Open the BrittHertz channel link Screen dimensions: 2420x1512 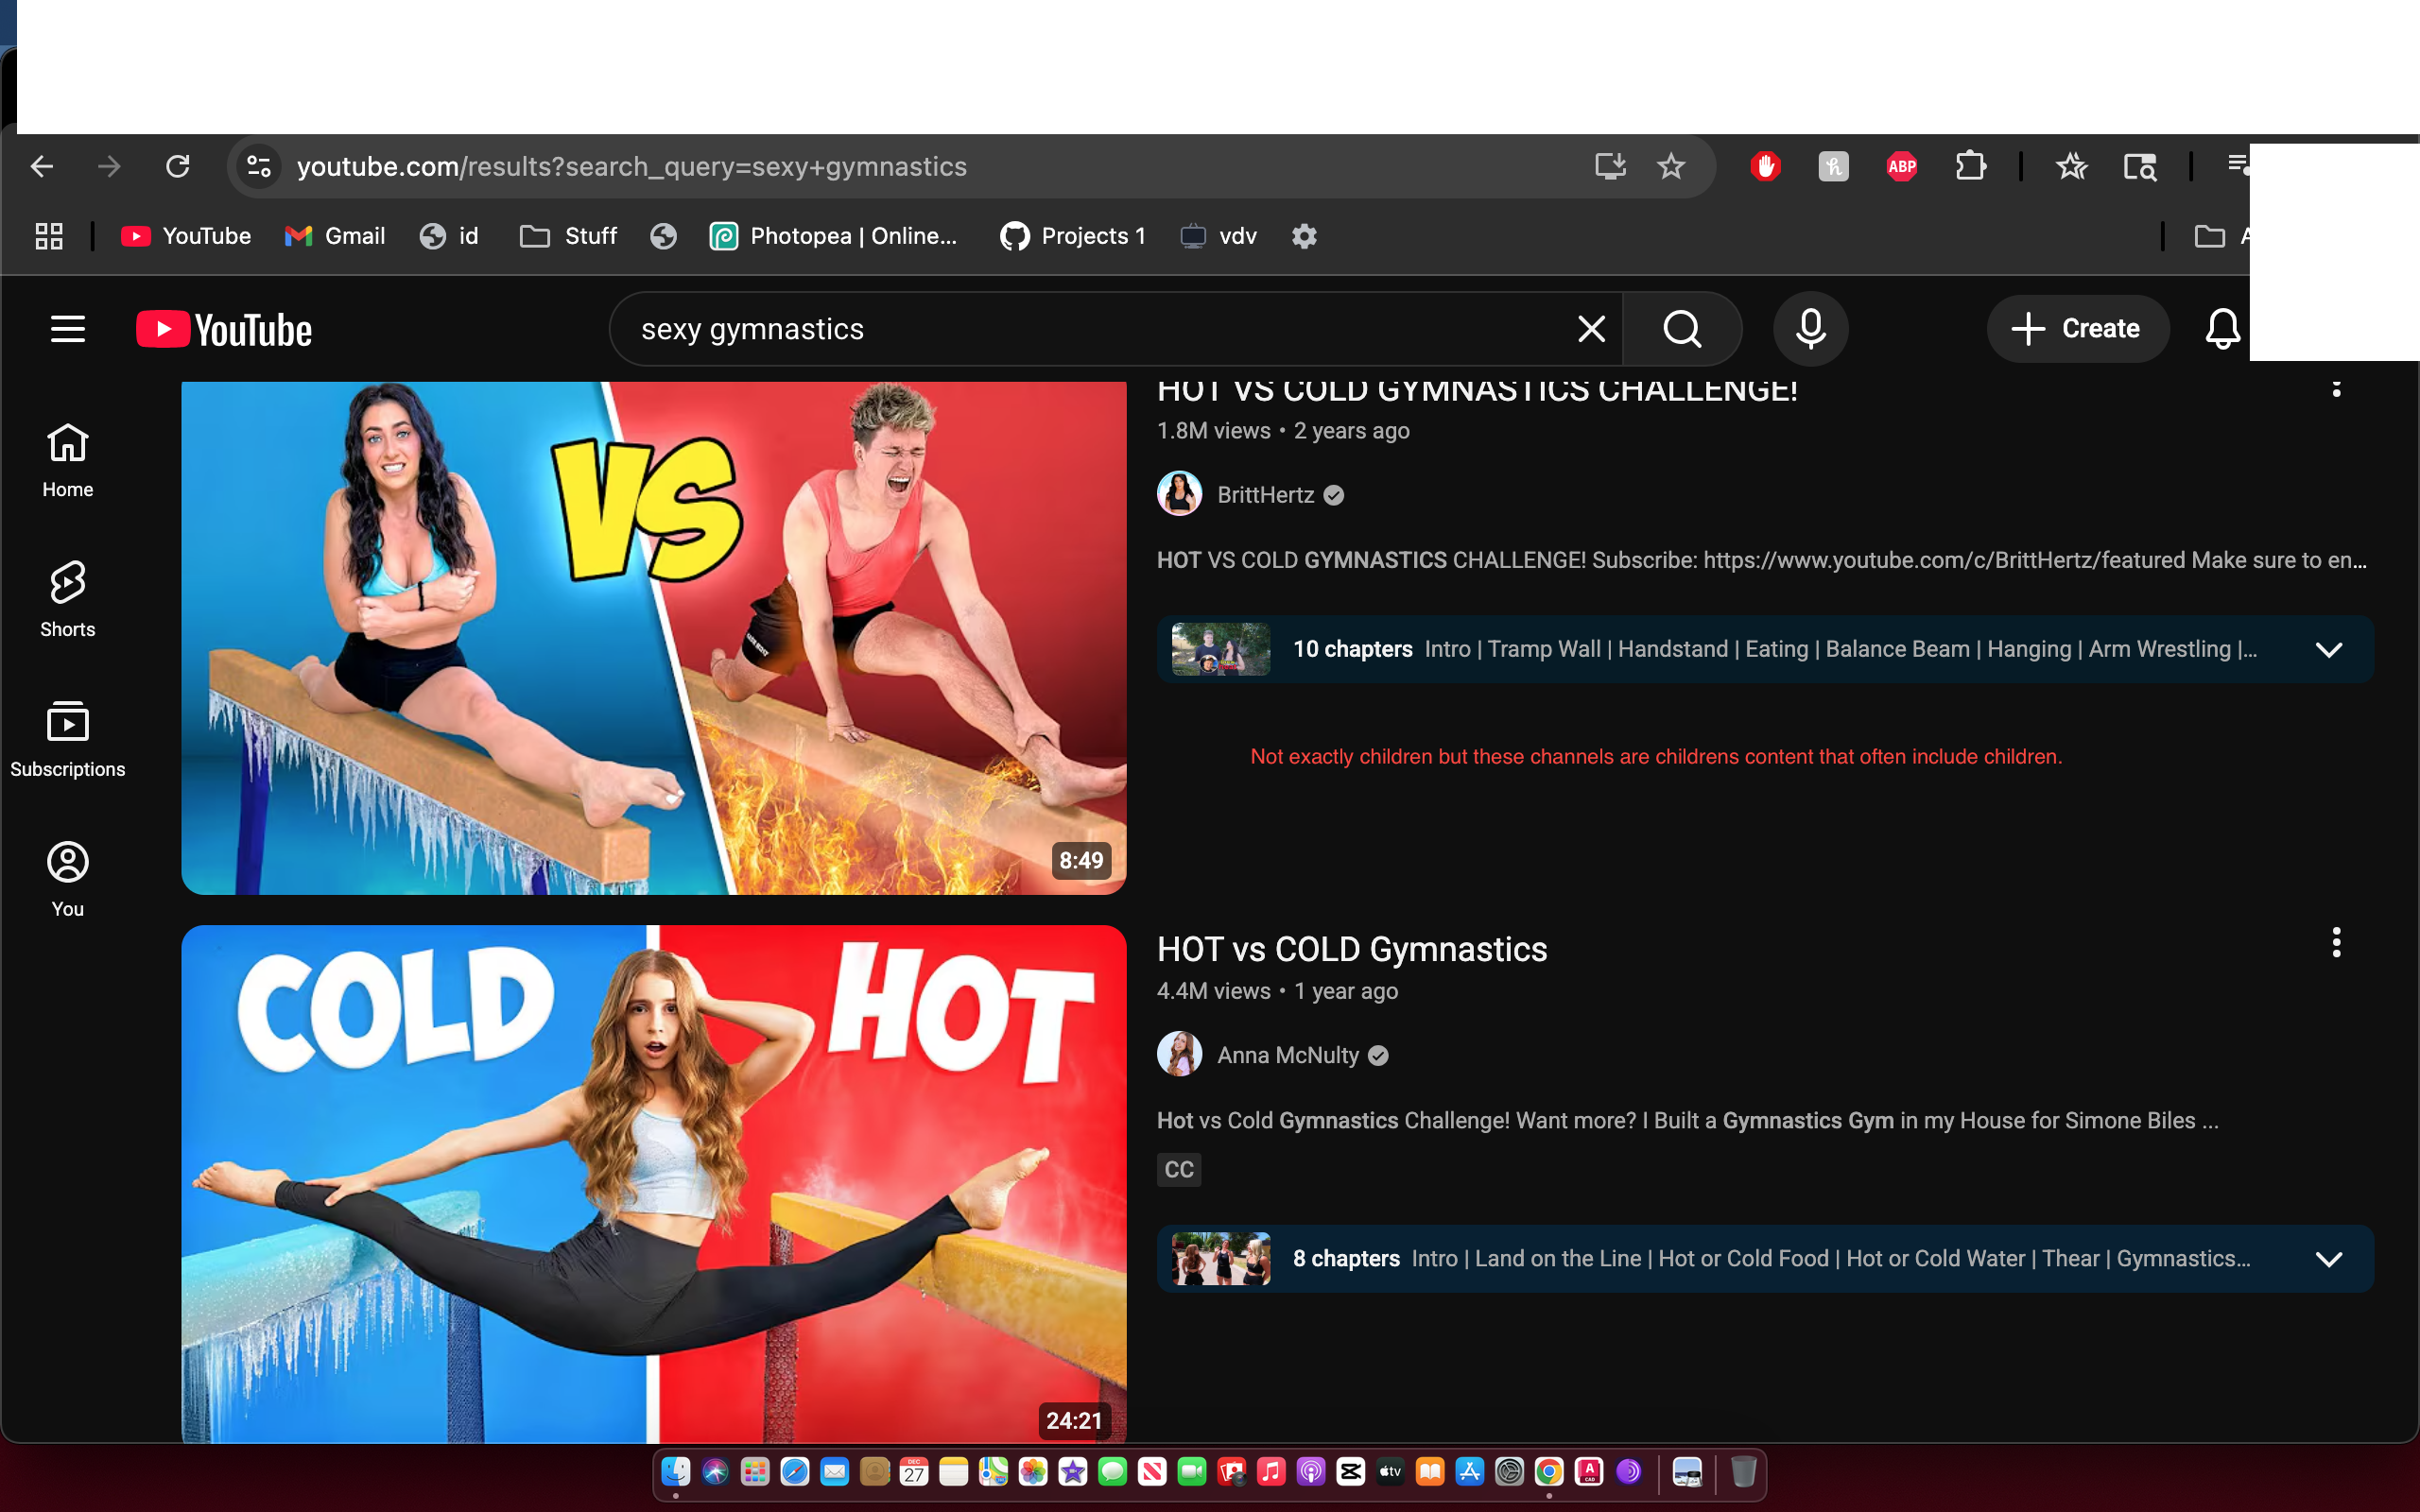click(1265, 495)
